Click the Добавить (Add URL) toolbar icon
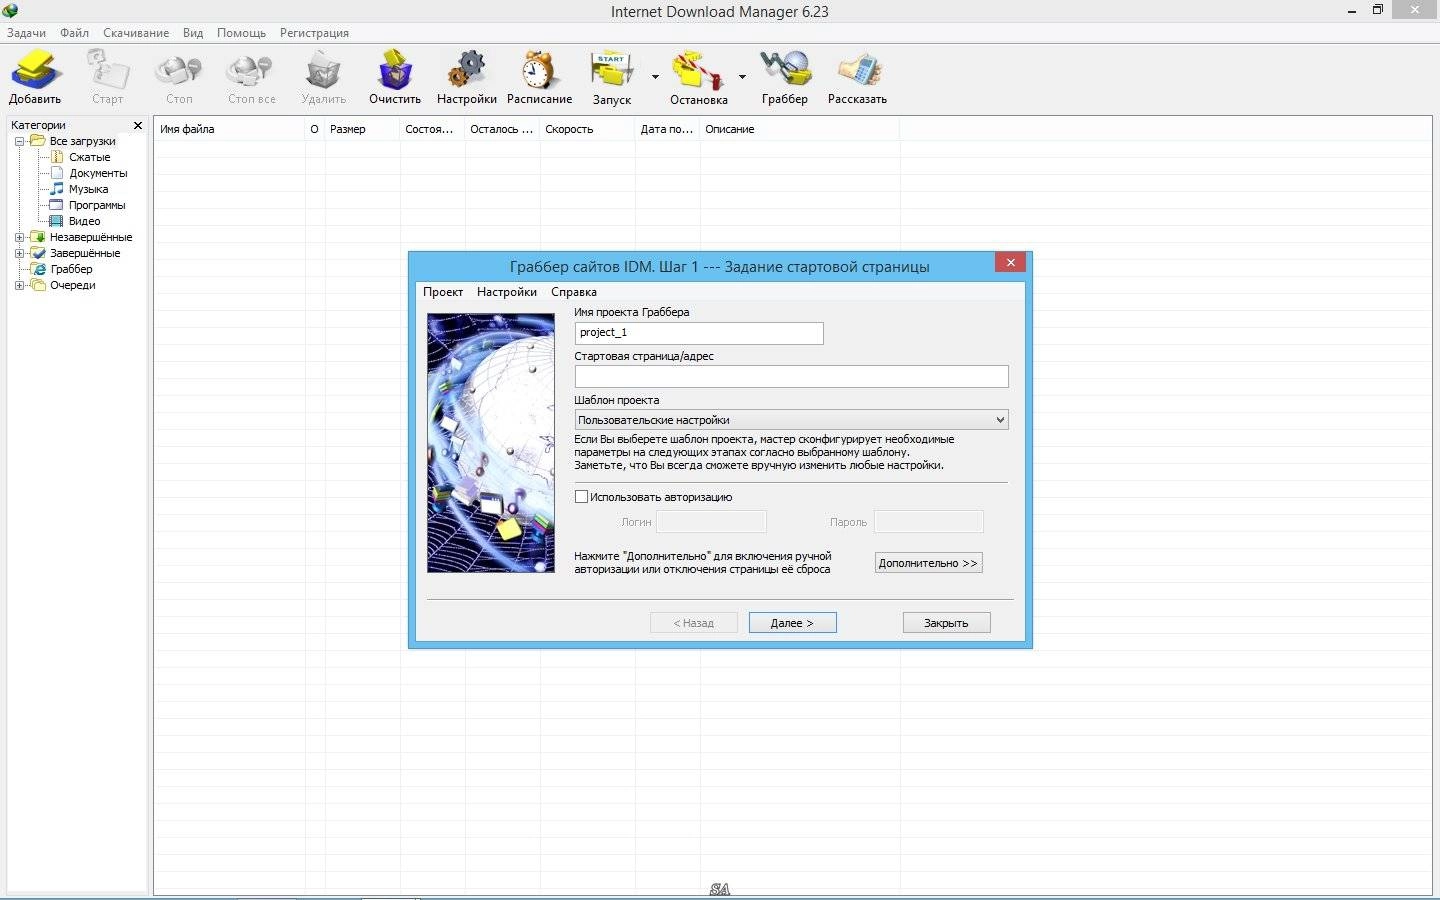This screenshot has width=1440, height=900. tap(36, 70)
